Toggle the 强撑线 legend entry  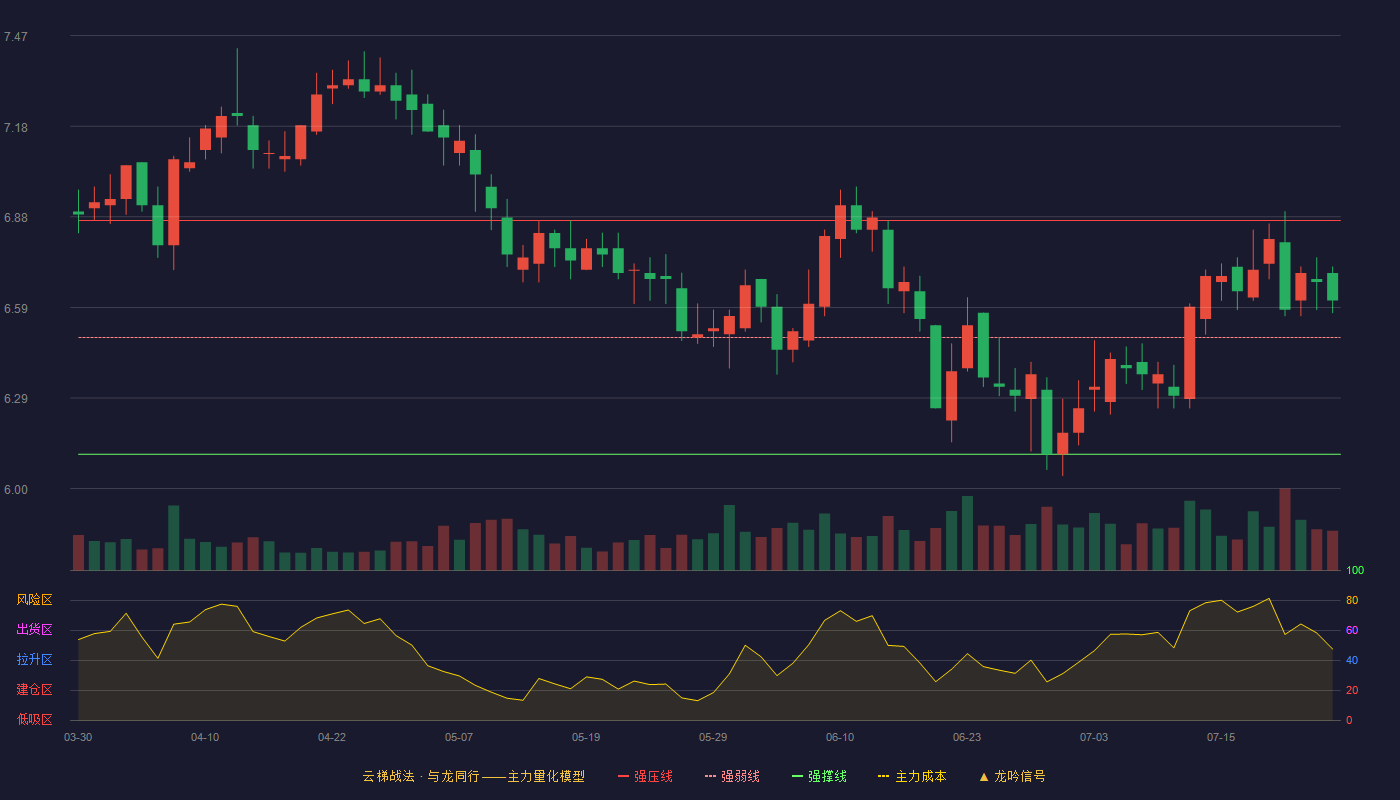tap(819, 776)
